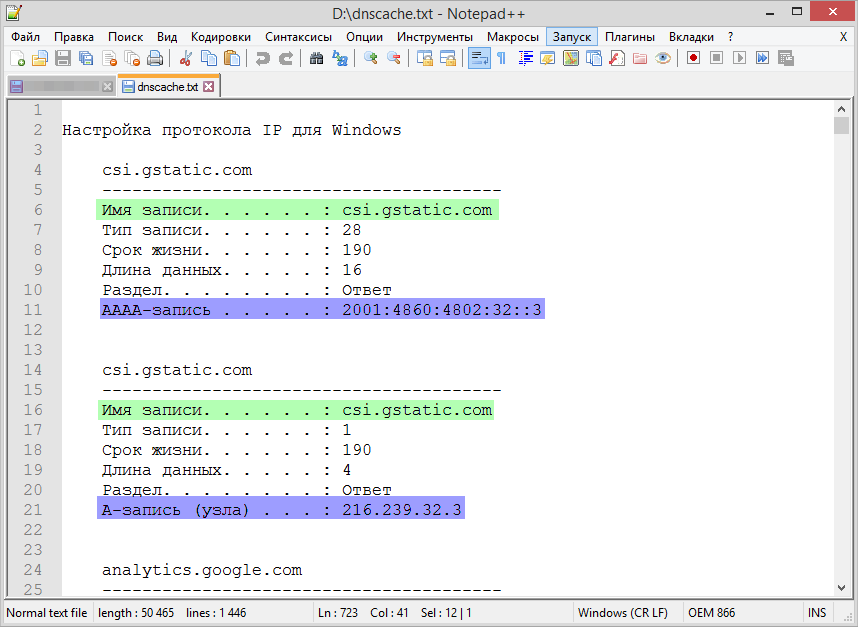The height and width of the screenshot is (627, 858).
Task: Click the Copy toolbar icon
Action: pyautogui.click(x=209, y=58)
